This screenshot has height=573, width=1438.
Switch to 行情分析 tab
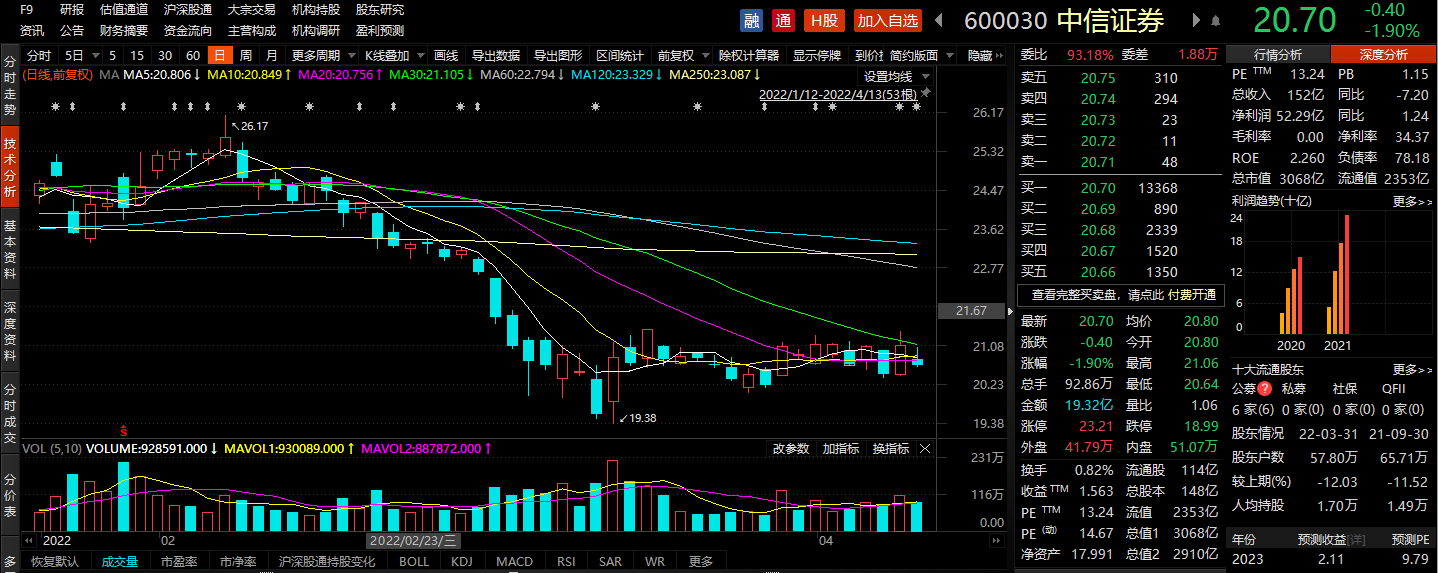1277,55
